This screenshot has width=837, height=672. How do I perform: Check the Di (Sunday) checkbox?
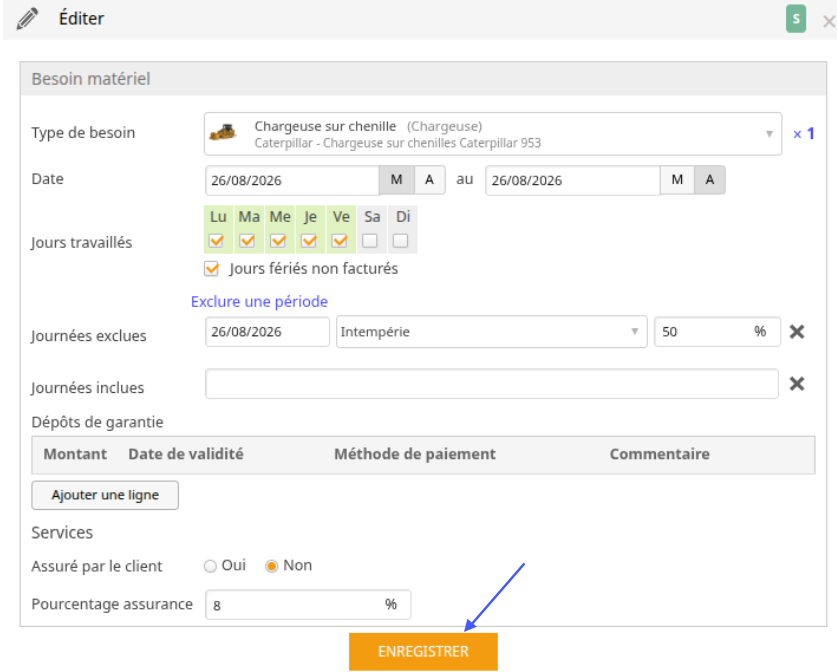[400, 241]
